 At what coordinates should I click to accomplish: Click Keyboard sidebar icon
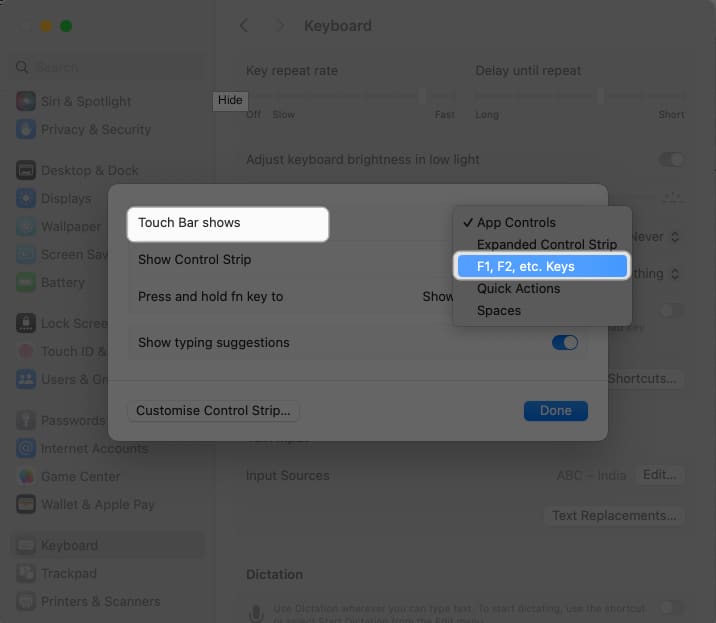click(26, 545)
